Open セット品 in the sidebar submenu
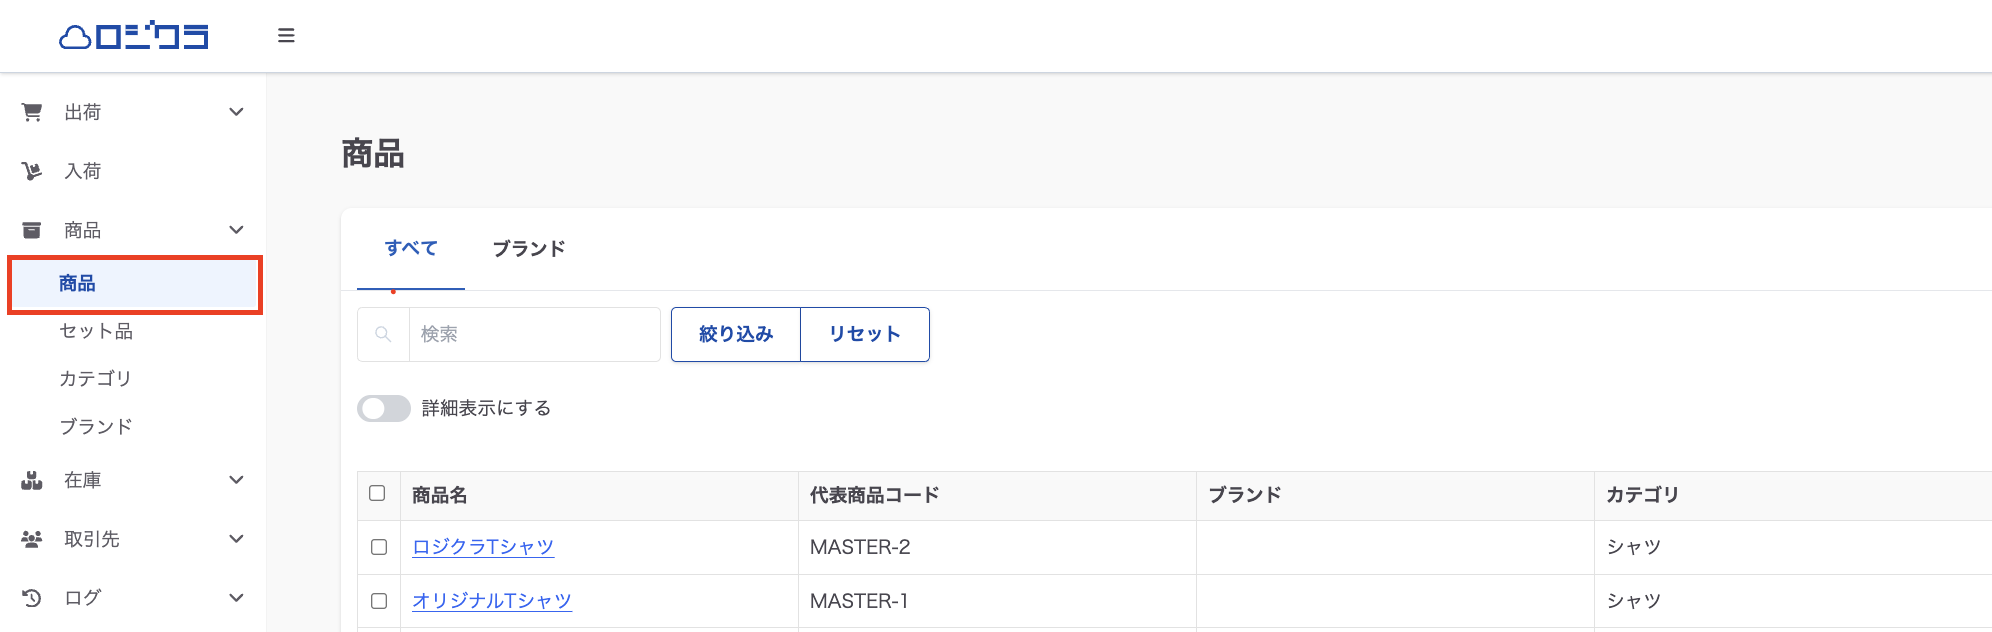Image resolution: width=1992 pixels, height=632 pixels. coord(96,331)
